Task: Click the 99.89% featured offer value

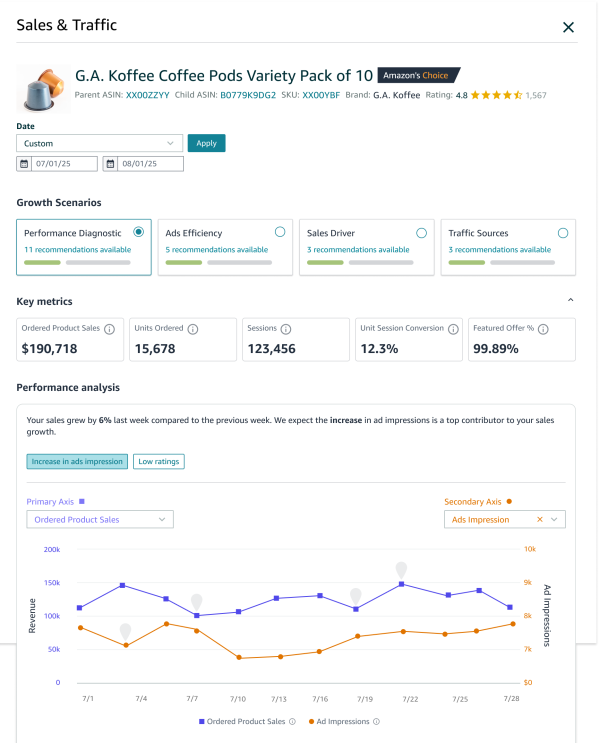Action: coord(496,349)
